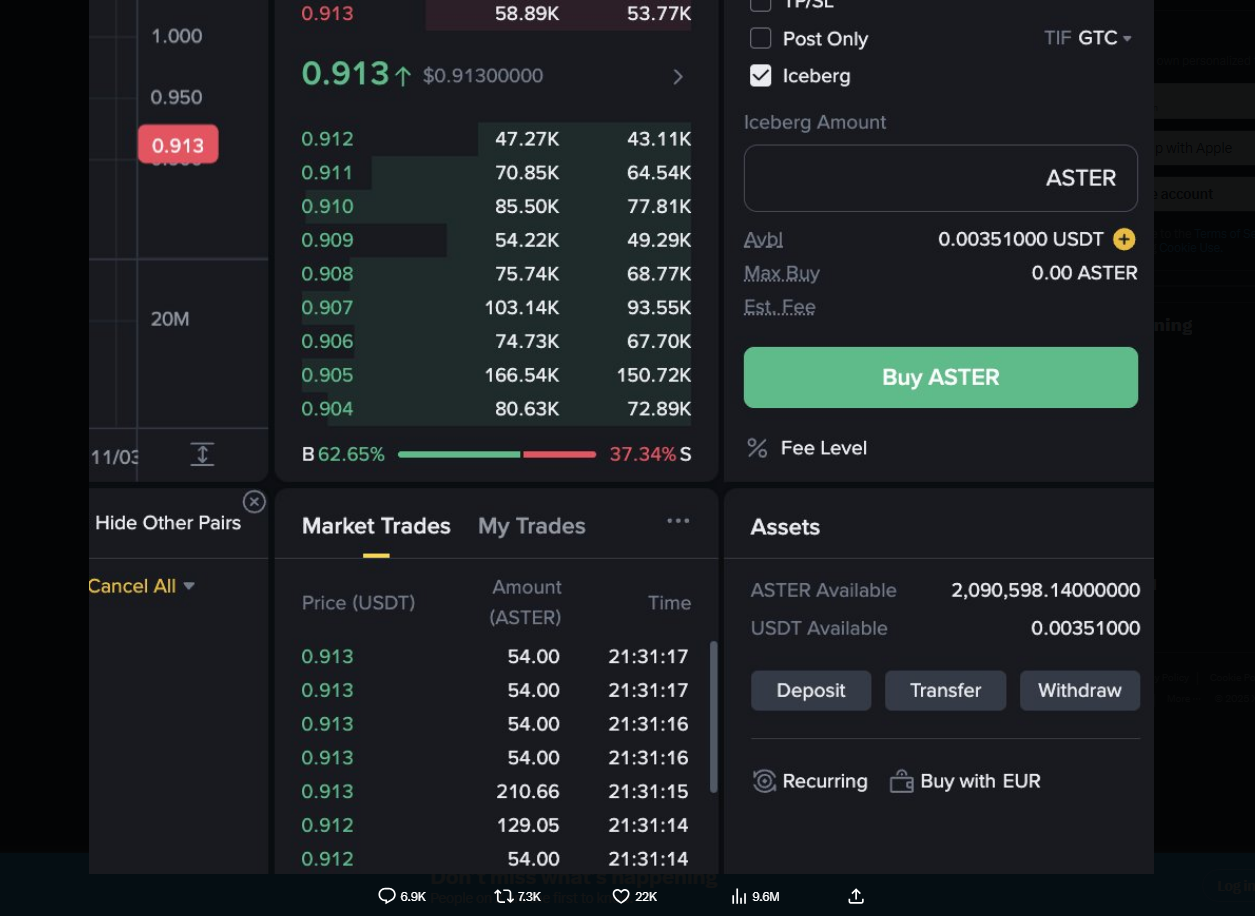Image resolution: width=1255 pixels, height=916 pixels.
Task: Click the green buy-sell ratio bar
Action: click(x=460, y=453)
